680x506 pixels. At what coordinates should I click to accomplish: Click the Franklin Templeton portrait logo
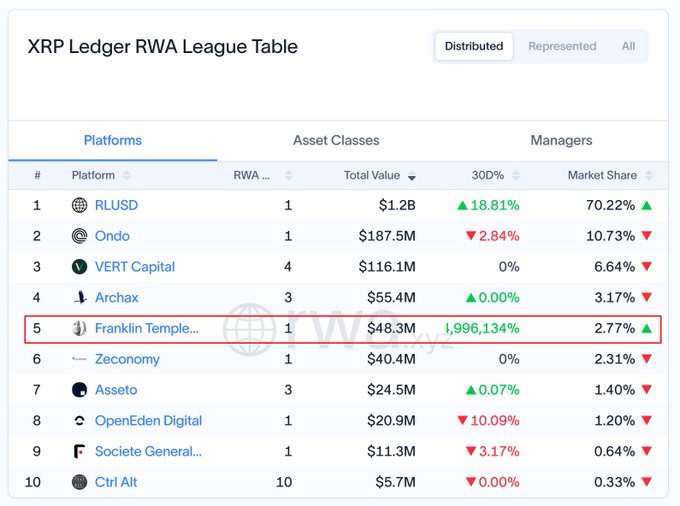(79, 328)
